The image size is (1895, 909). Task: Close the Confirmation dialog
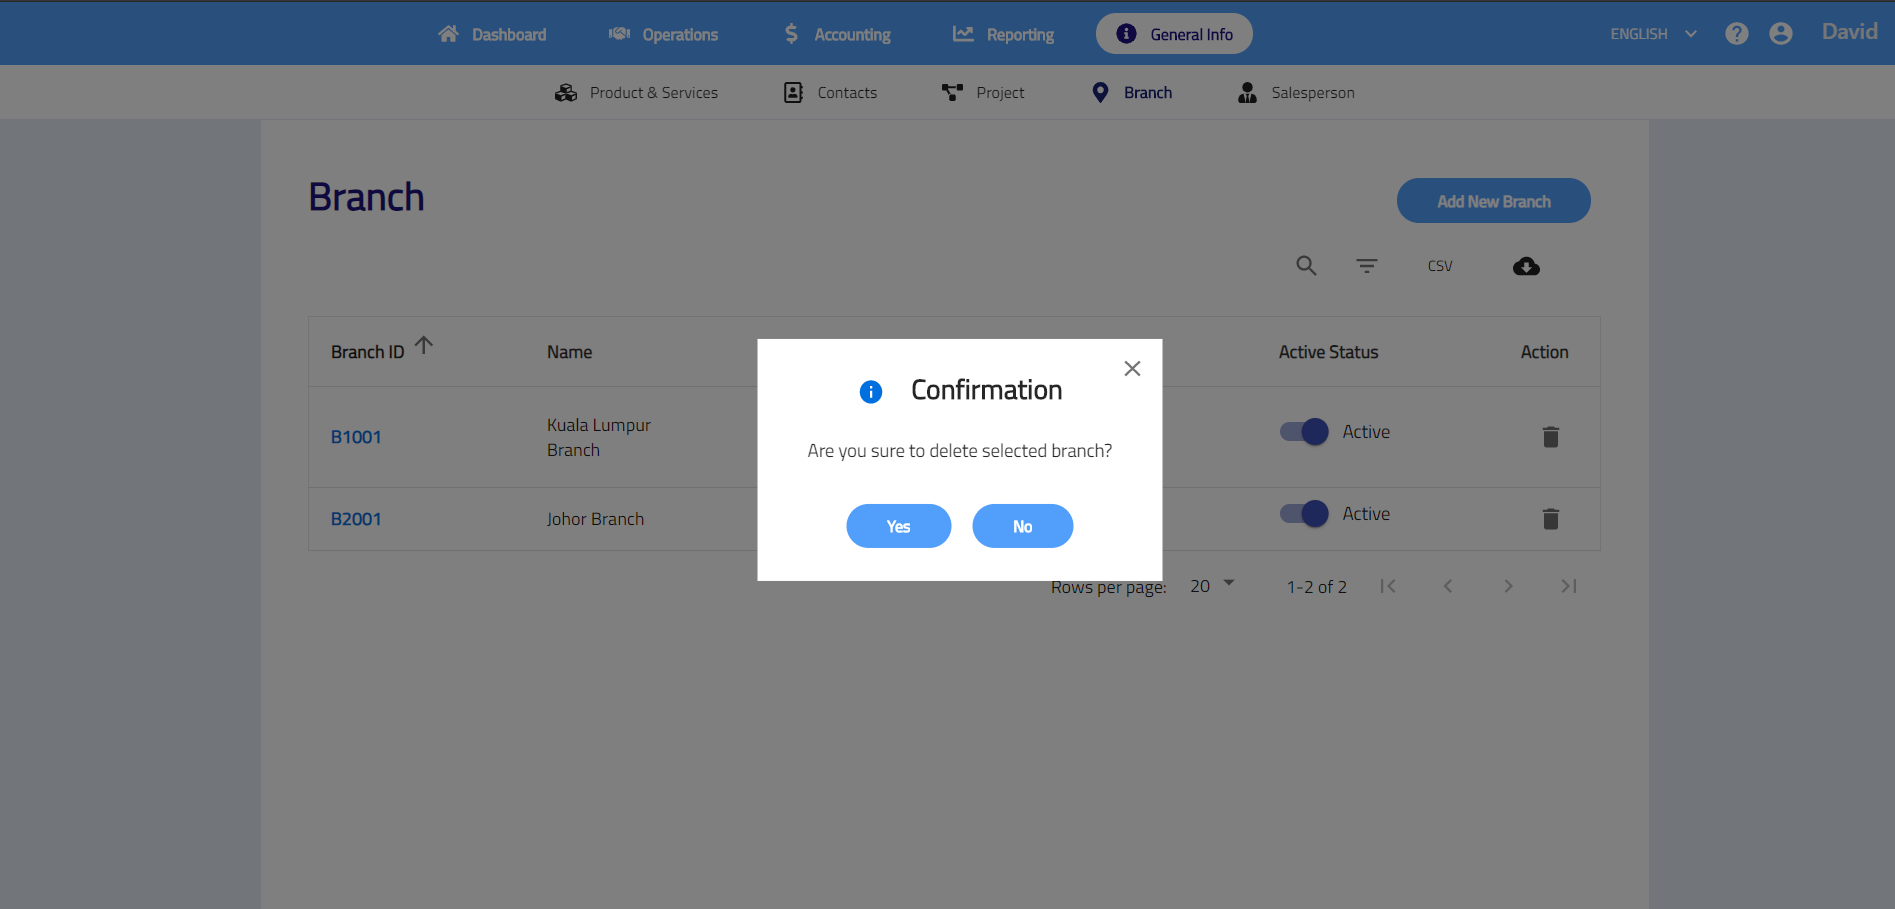click(1132, 369)
